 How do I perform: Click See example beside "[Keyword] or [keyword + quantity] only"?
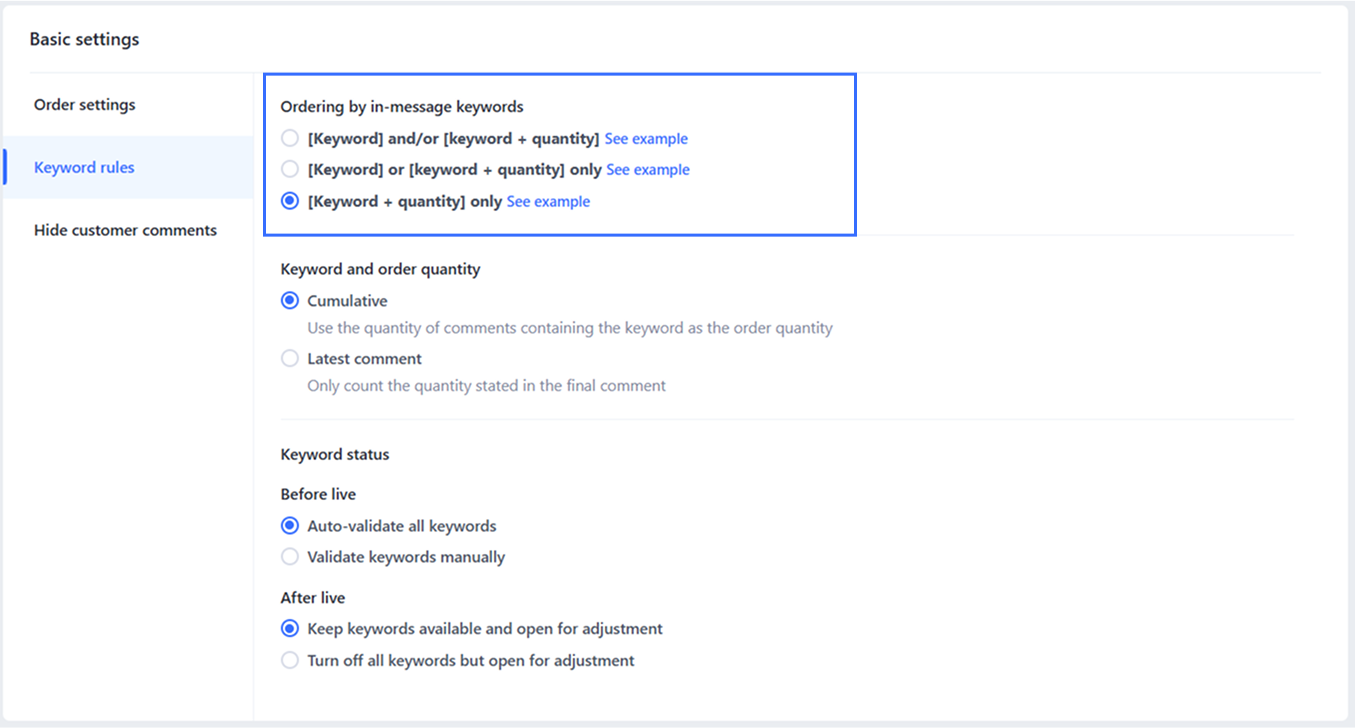(648, 170)
